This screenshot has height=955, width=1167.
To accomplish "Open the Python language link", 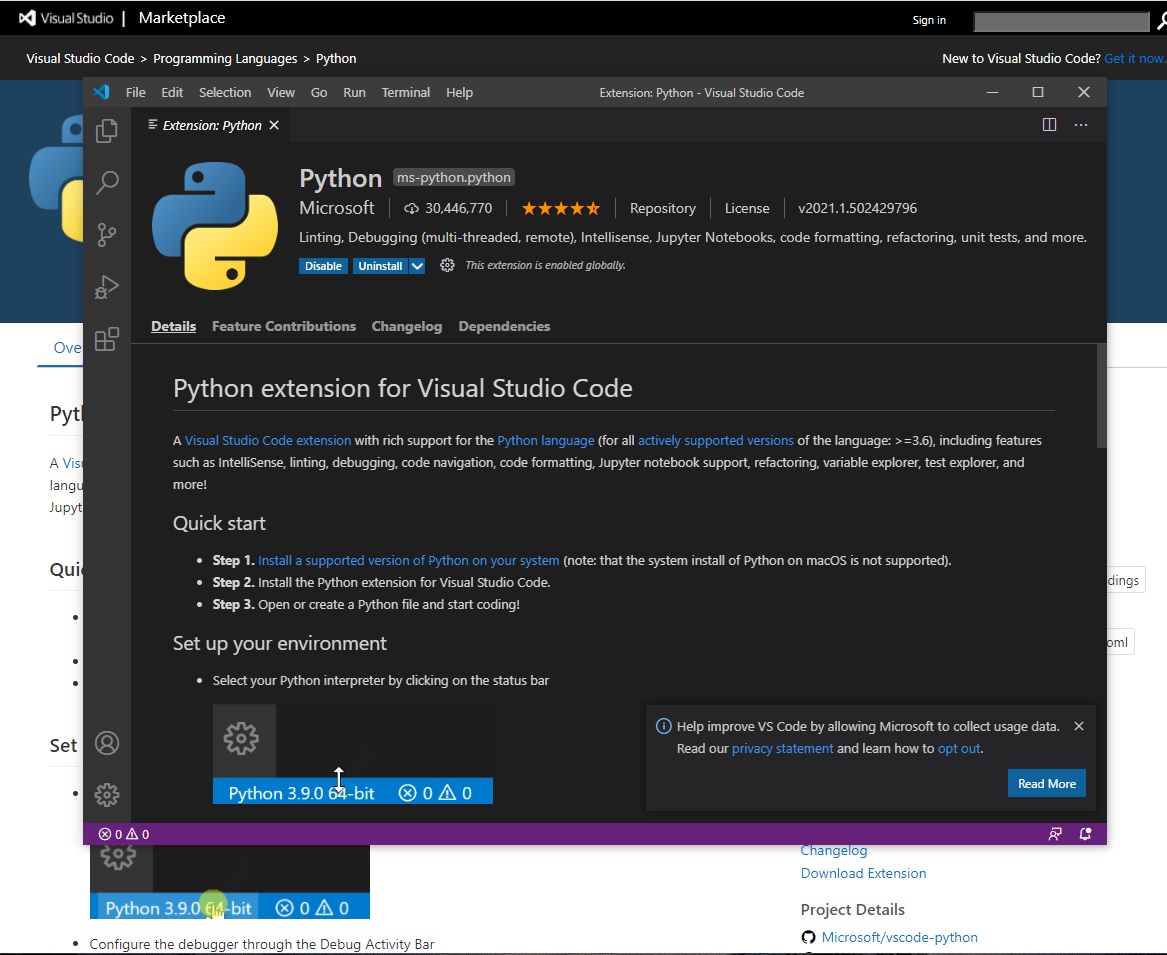I will [x=546, y=441].
